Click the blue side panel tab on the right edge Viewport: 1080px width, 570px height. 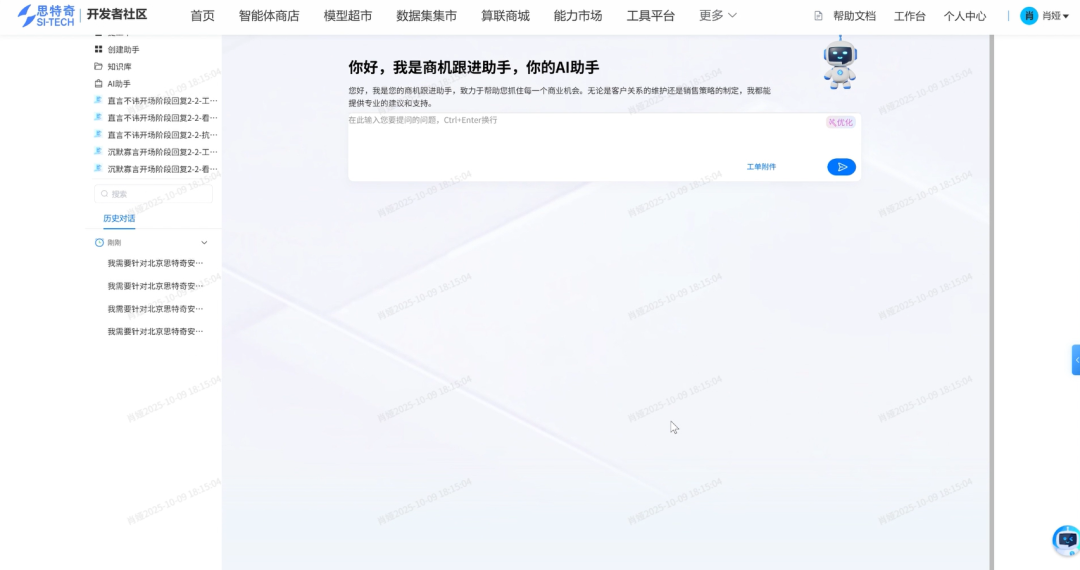[x=1076, y=360]
